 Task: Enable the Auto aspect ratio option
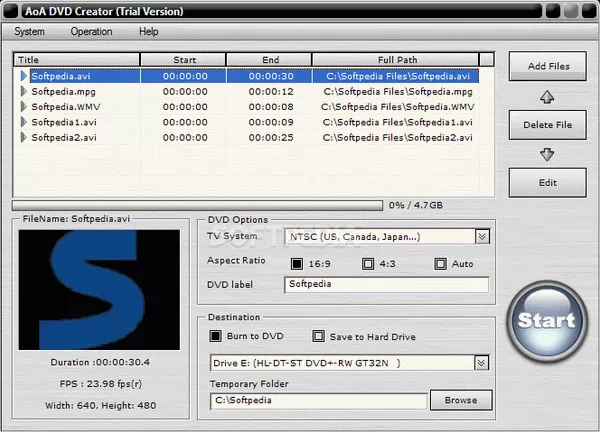pyautogui.click(x=440, y=264)
